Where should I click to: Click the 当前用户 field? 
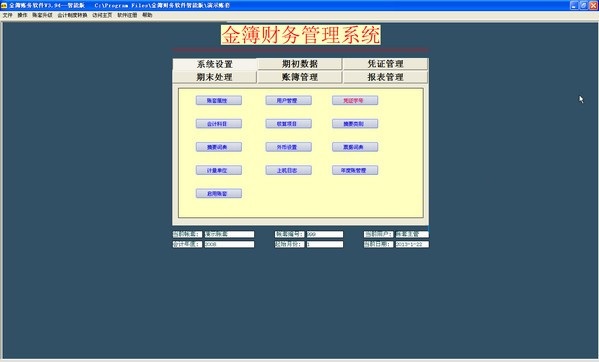point(412,234)
